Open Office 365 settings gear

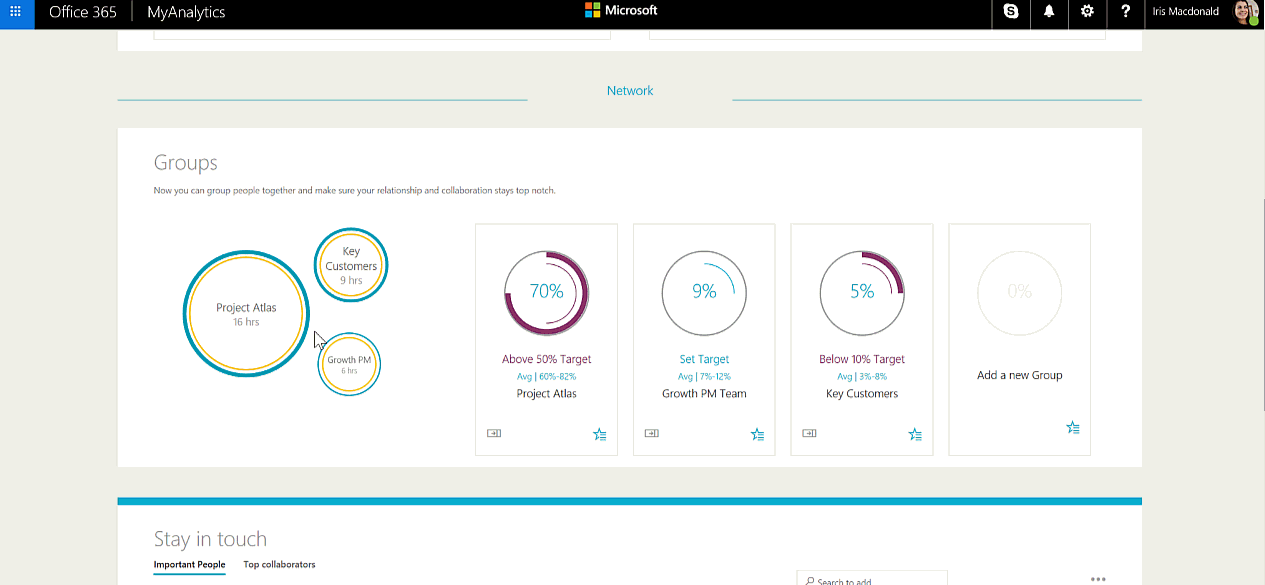[x=1087, y=14]
